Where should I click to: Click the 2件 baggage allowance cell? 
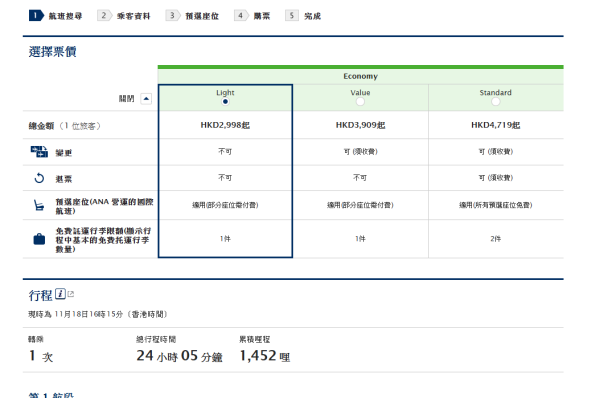pos(496,238)
